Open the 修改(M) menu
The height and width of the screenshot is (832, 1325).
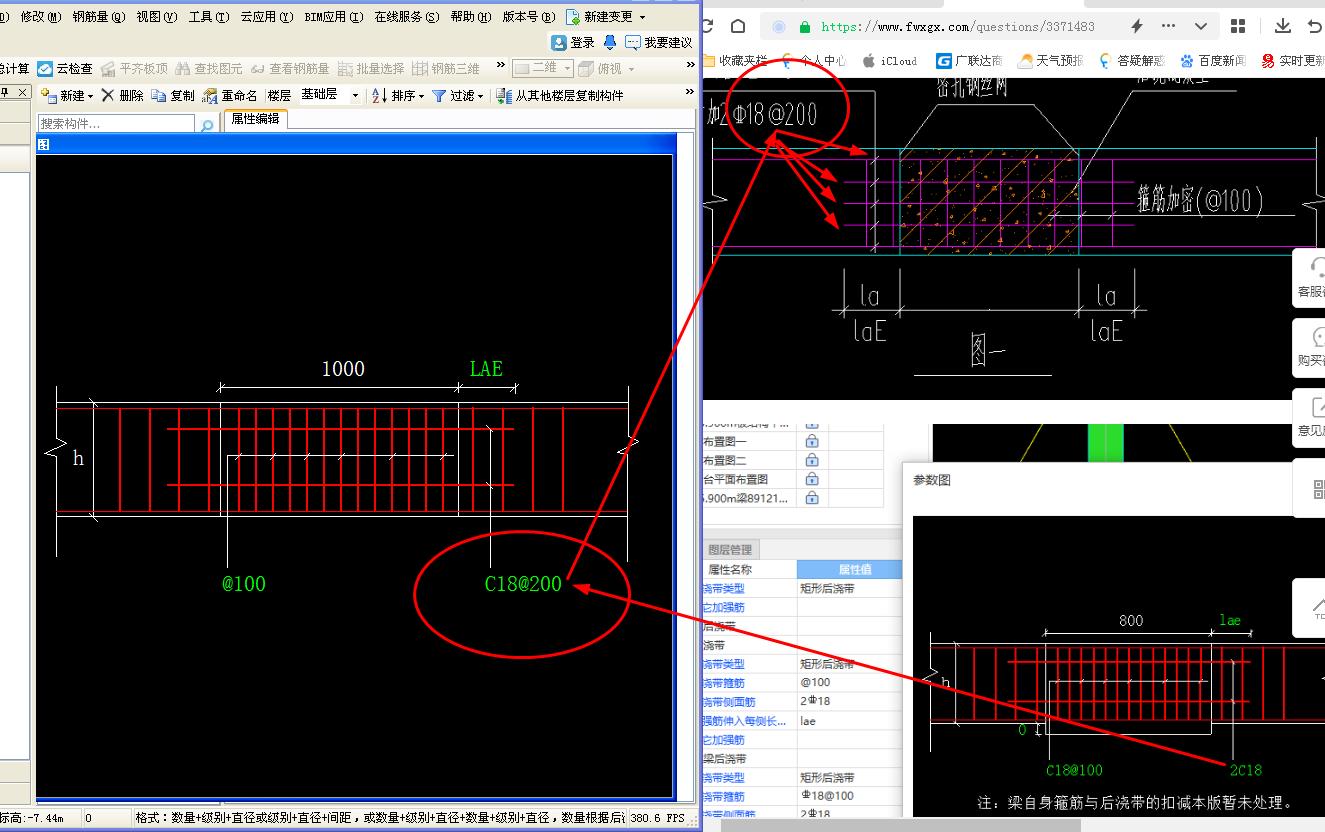[40, 17]
